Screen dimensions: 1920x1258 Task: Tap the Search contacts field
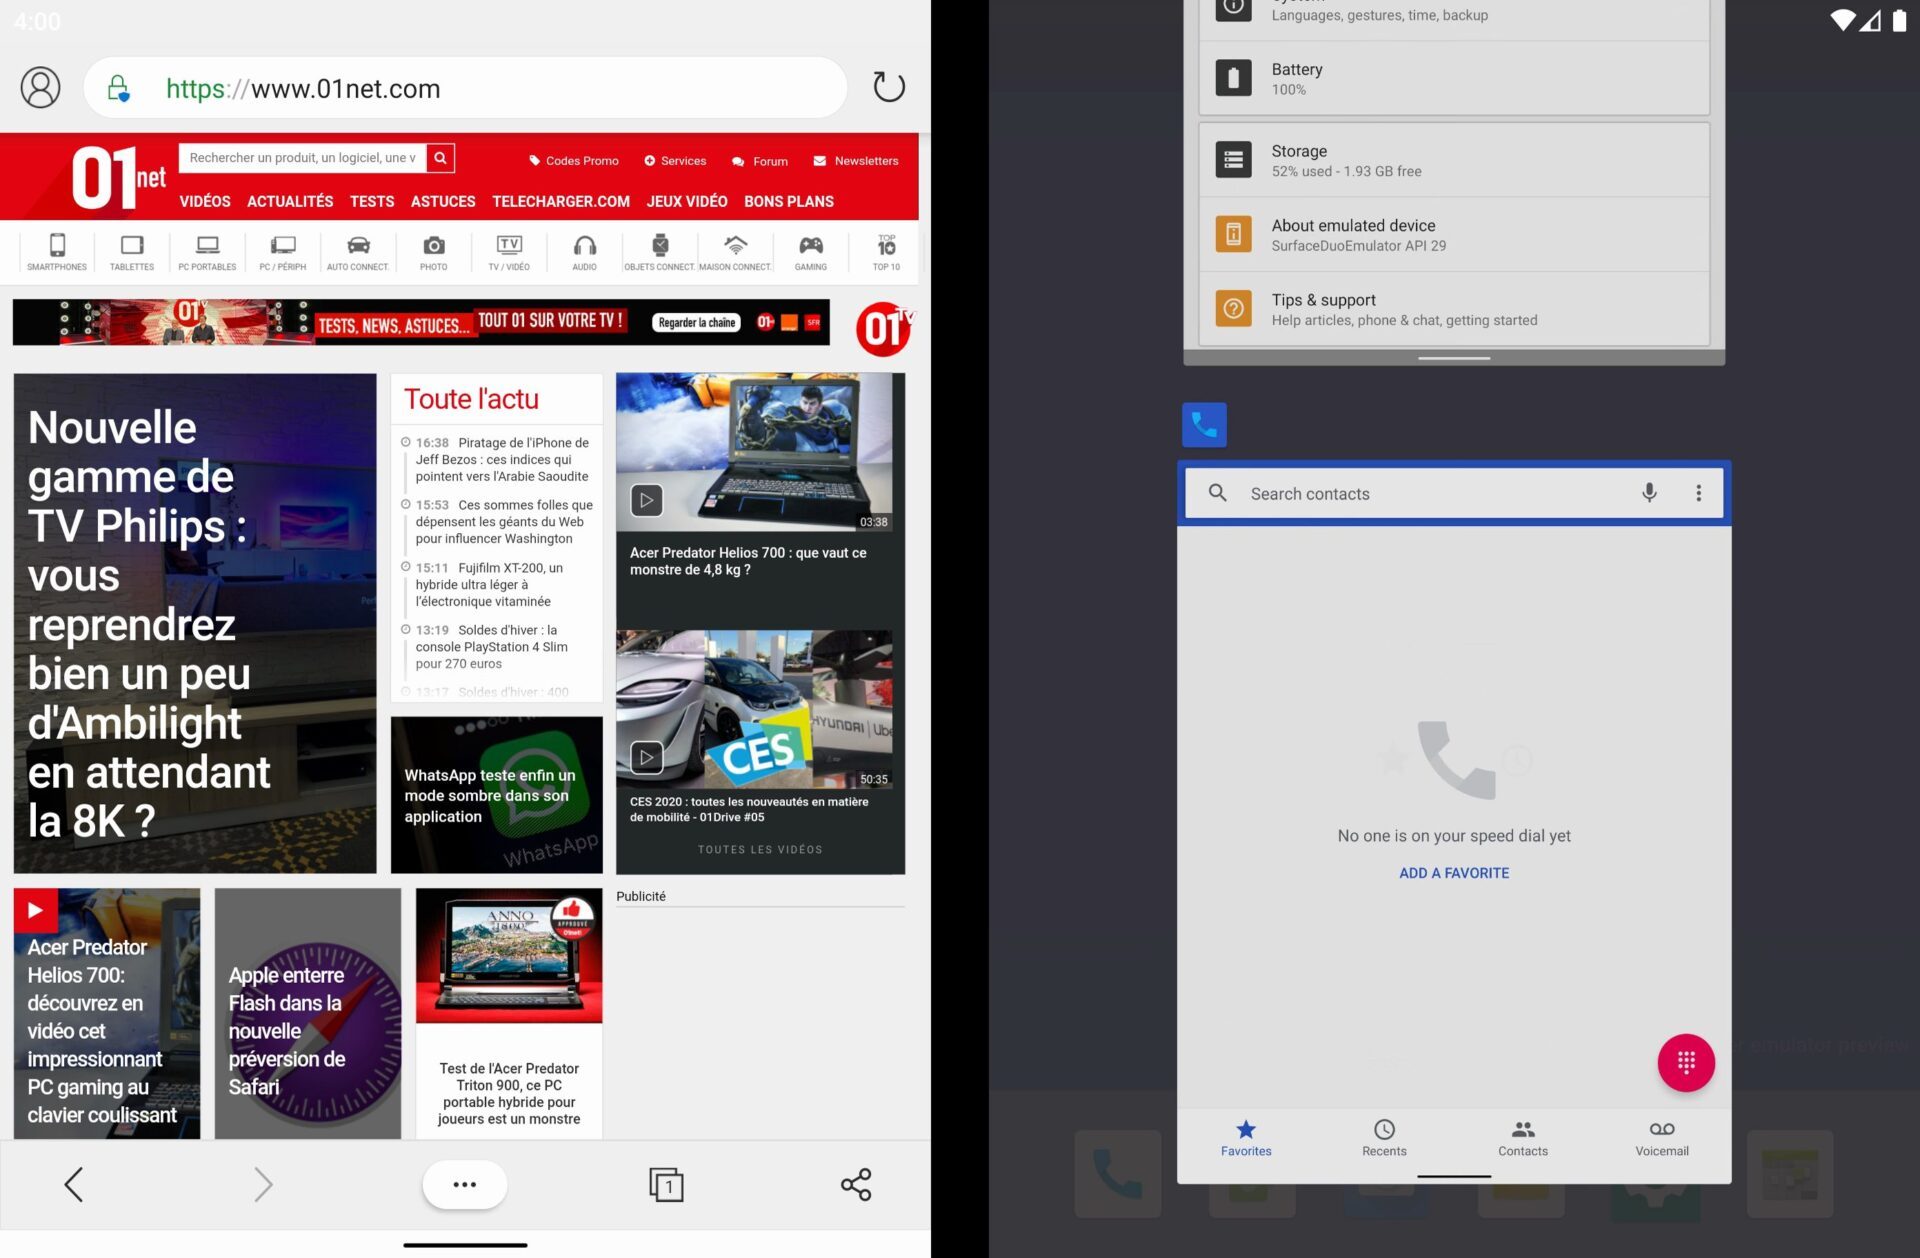click(x=1454, y=493)
